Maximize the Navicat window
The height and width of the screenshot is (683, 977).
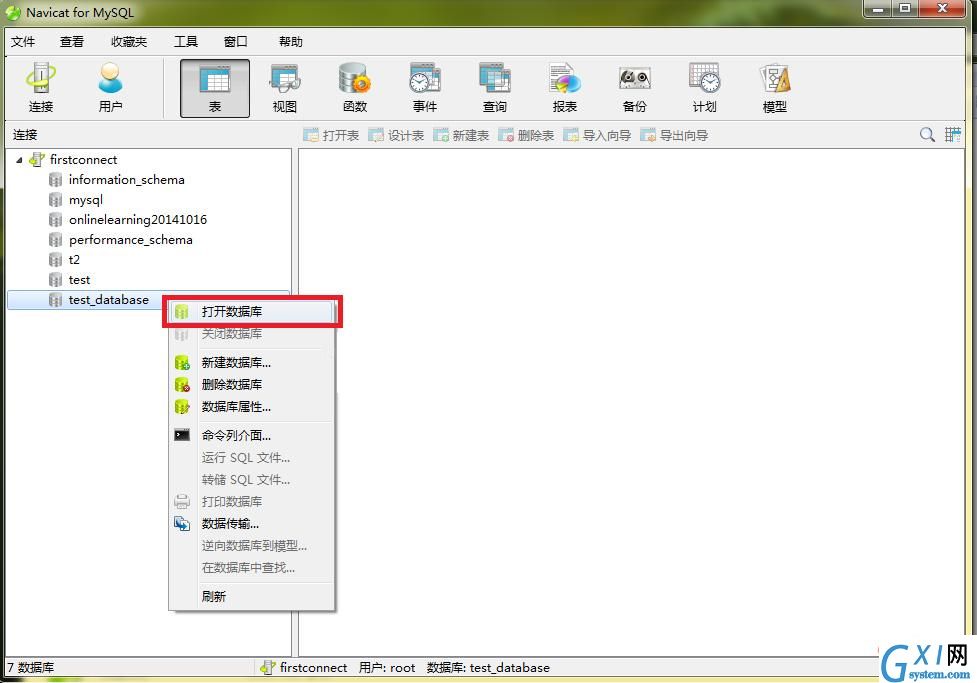(x=906, y=9)
